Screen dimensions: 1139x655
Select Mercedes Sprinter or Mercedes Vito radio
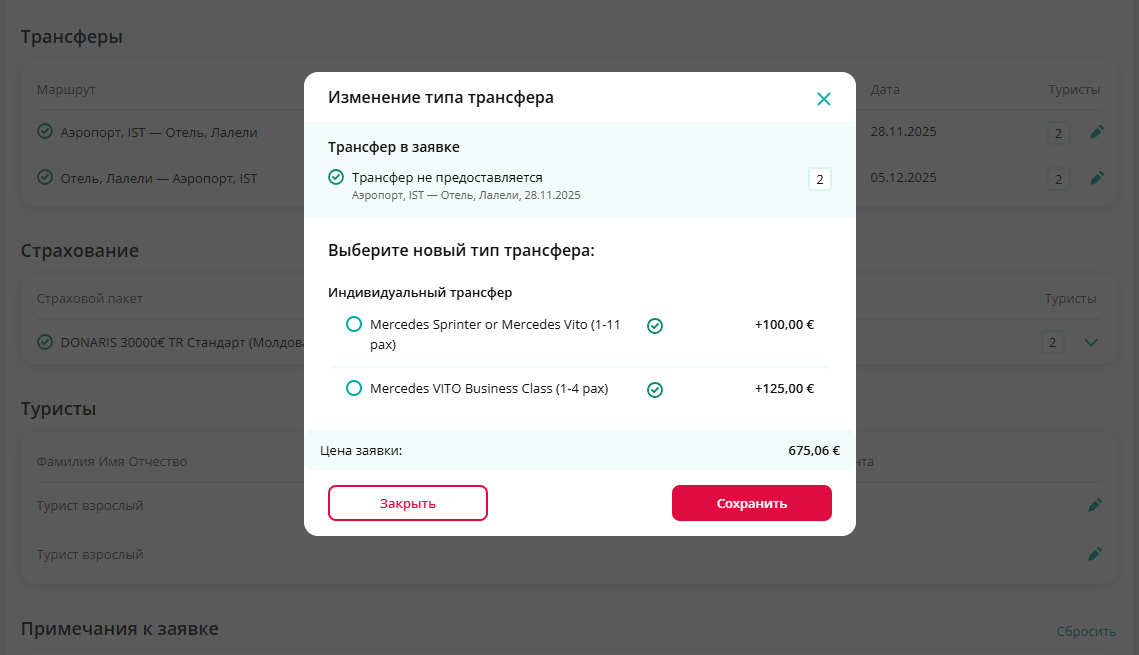353,325
